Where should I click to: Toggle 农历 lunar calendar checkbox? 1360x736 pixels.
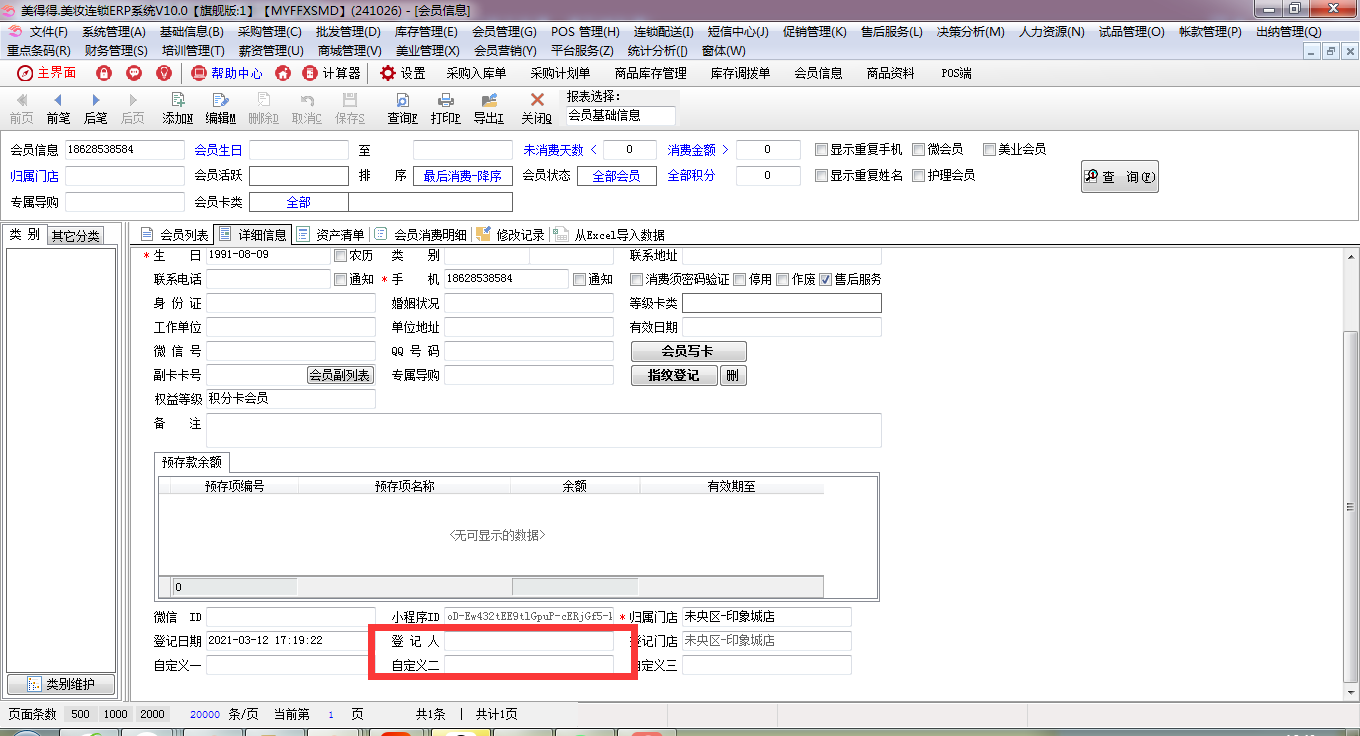click(x=340, y=255)
